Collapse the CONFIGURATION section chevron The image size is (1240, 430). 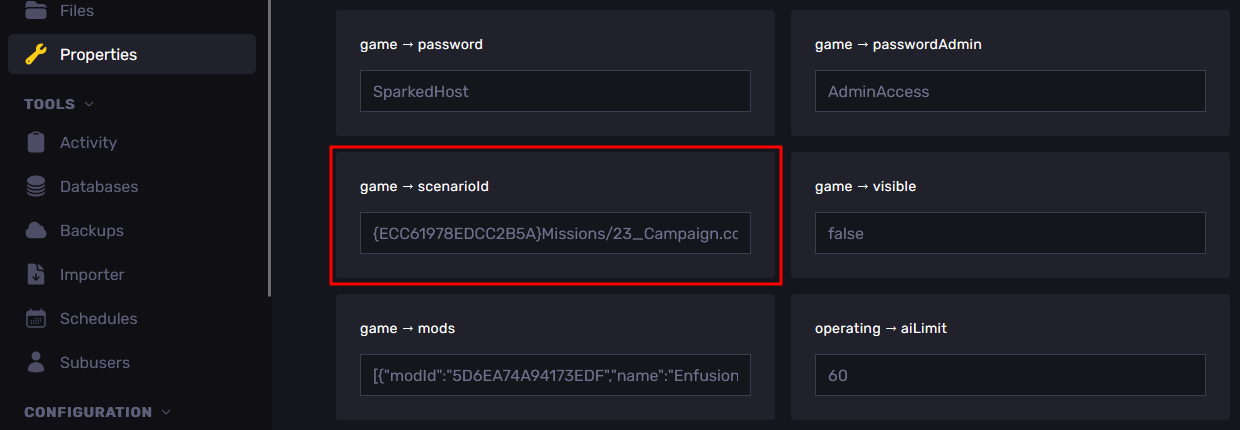point(166,412)
